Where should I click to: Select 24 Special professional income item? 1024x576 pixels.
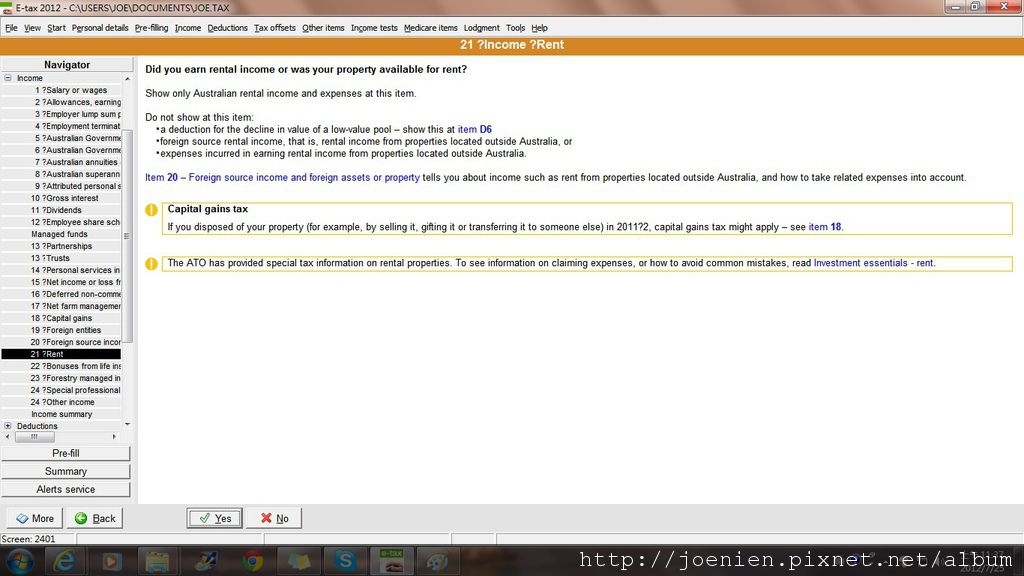coord(76,390)
